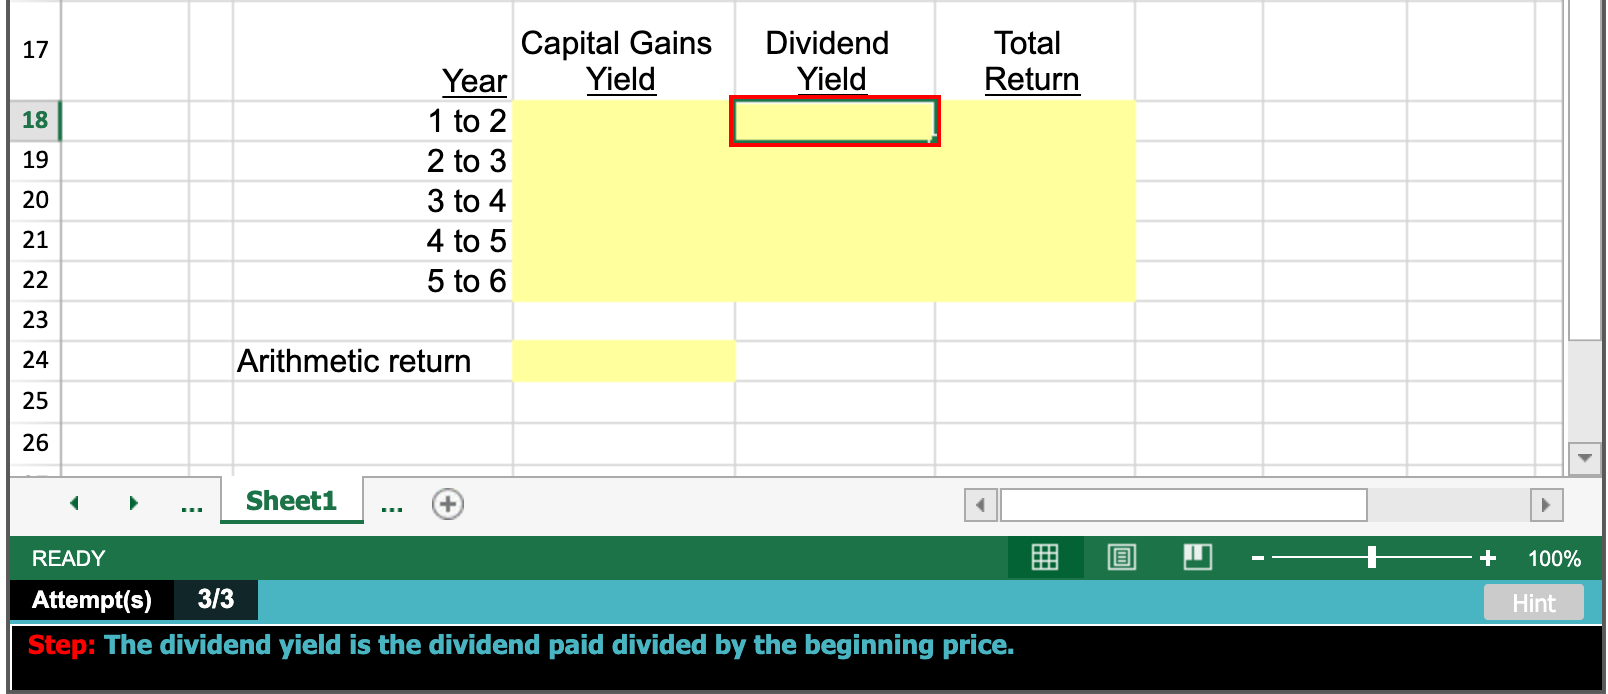Open the Sheet1 tab
1608x694 pixels.
(291, 500)
